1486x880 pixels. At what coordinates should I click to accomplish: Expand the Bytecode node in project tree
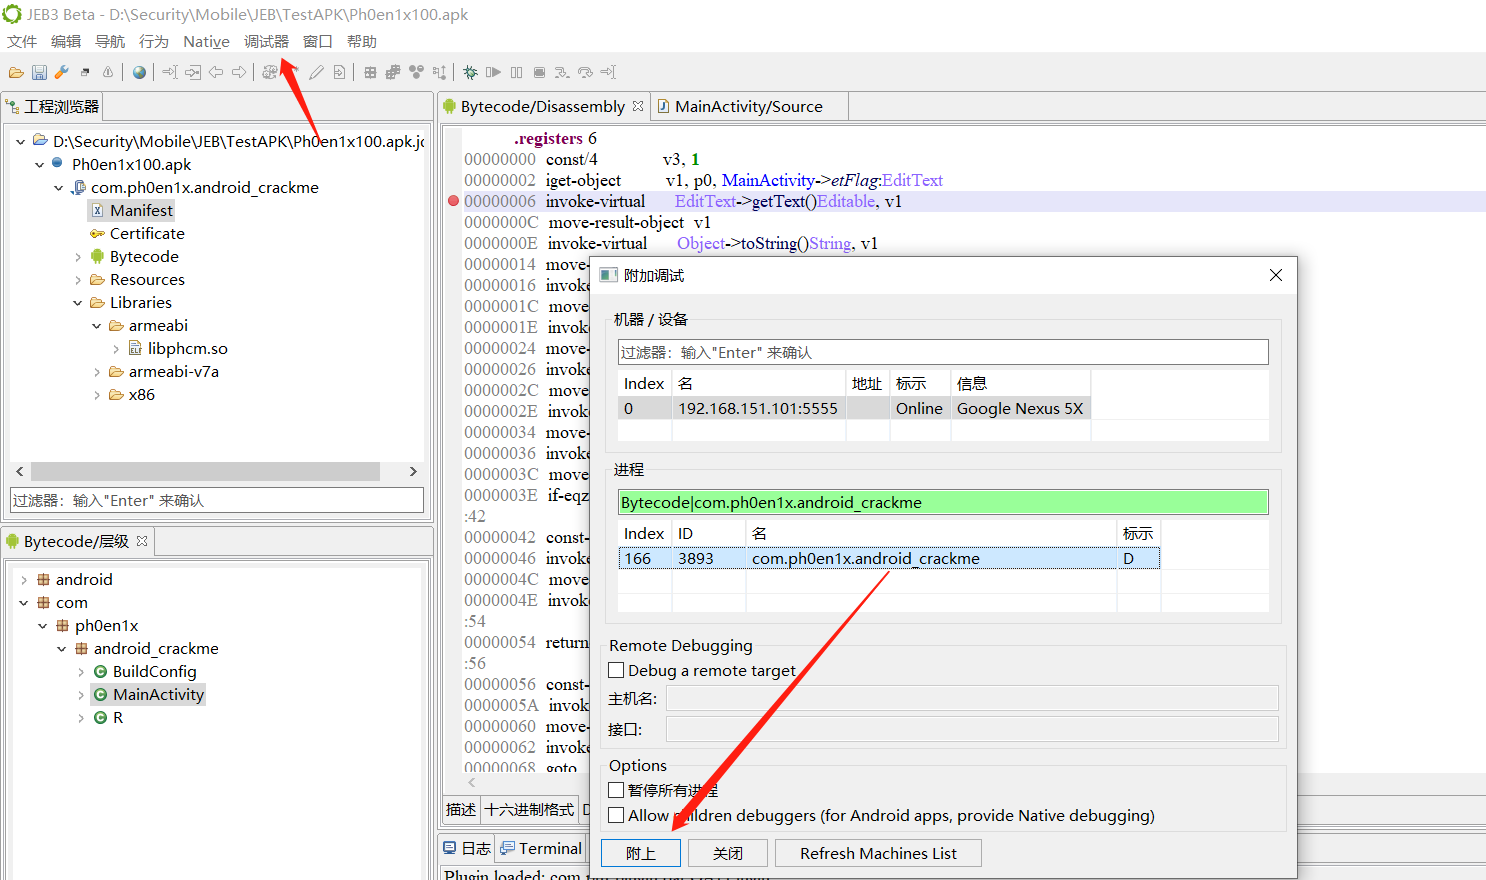(x=78, y=257)
